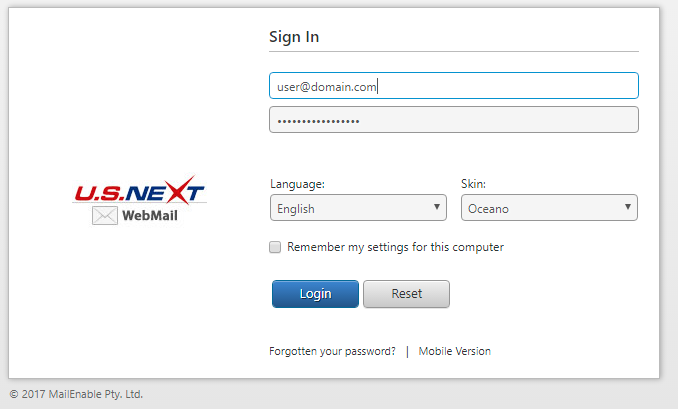
Task: Click the WebMail text under logo
Action: point(150,215)
